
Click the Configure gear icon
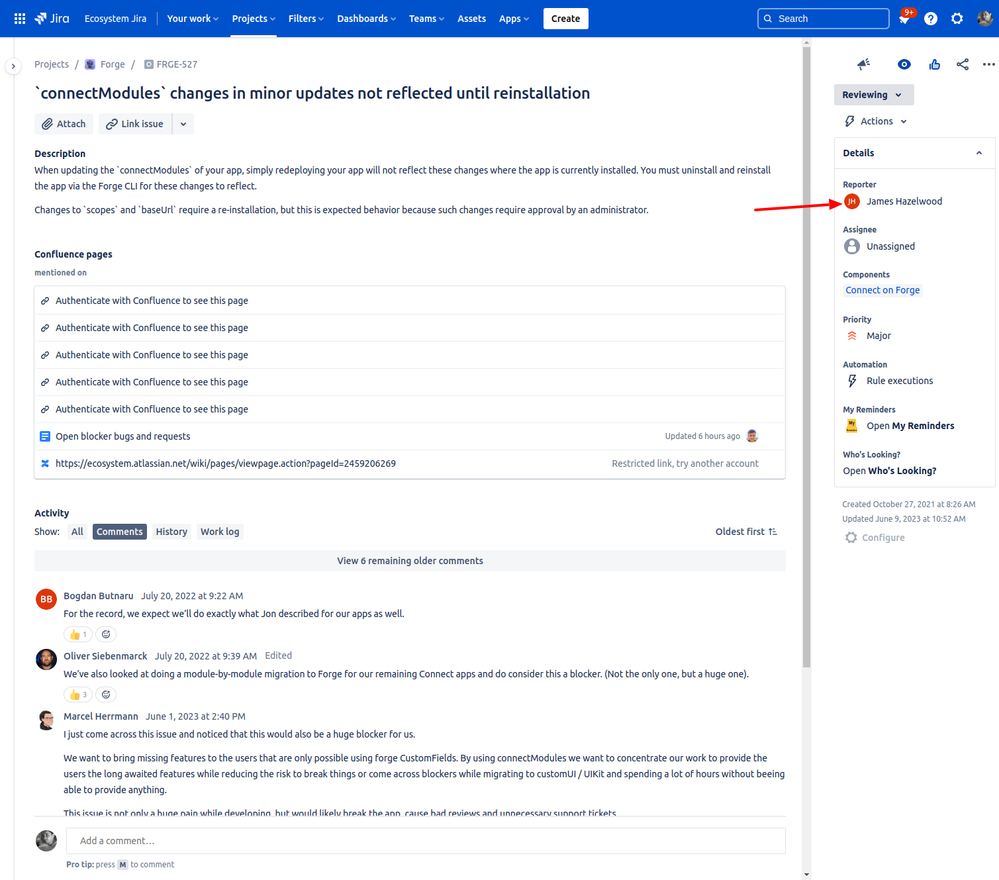(851, 537)
